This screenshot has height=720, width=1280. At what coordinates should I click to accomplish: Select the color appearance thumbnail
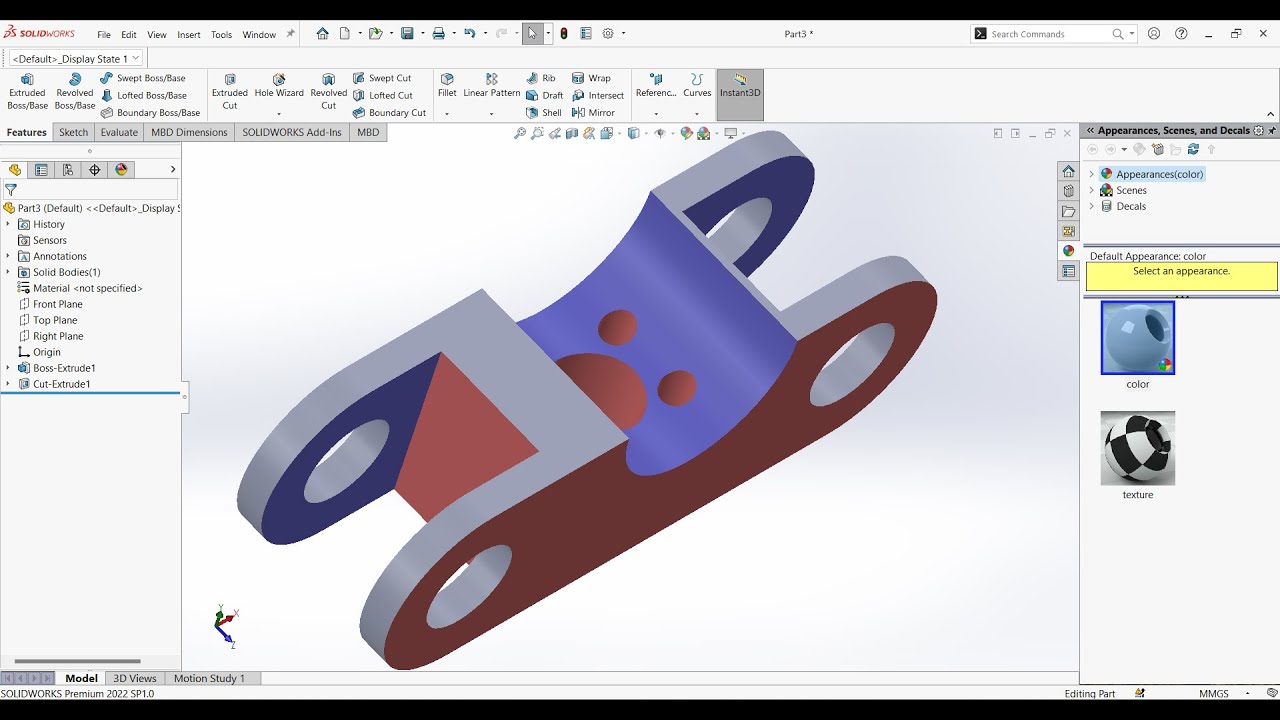1138,338
